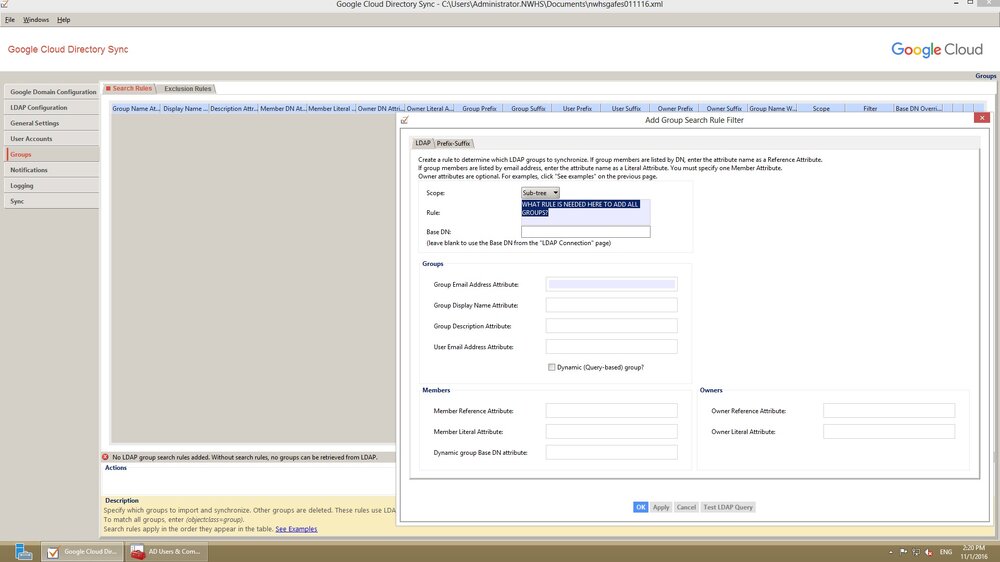Click Filter column header
The width and height of the screenshot is (1000, 562).
pos(870,108)
